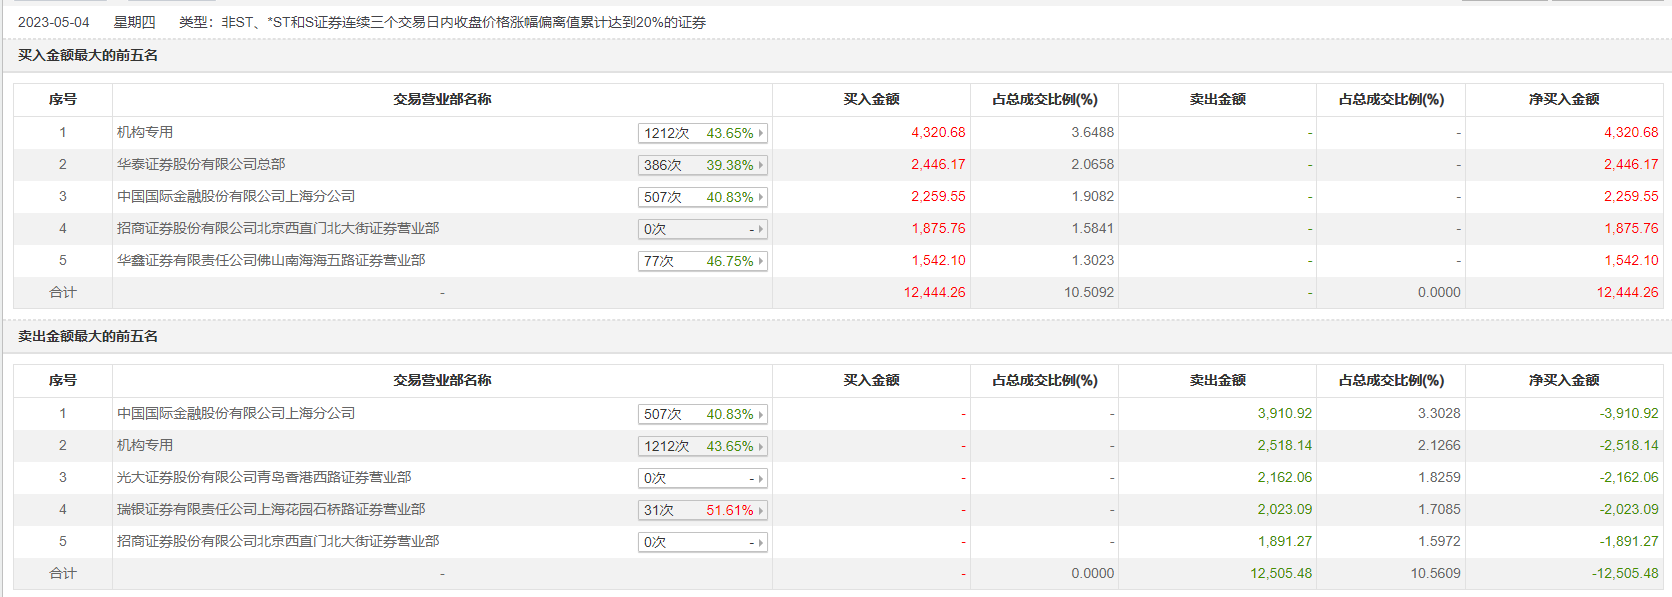Click arrow icon beside 43.65% in buyers table
The image size is (1672, 597).
pos(761,133)
